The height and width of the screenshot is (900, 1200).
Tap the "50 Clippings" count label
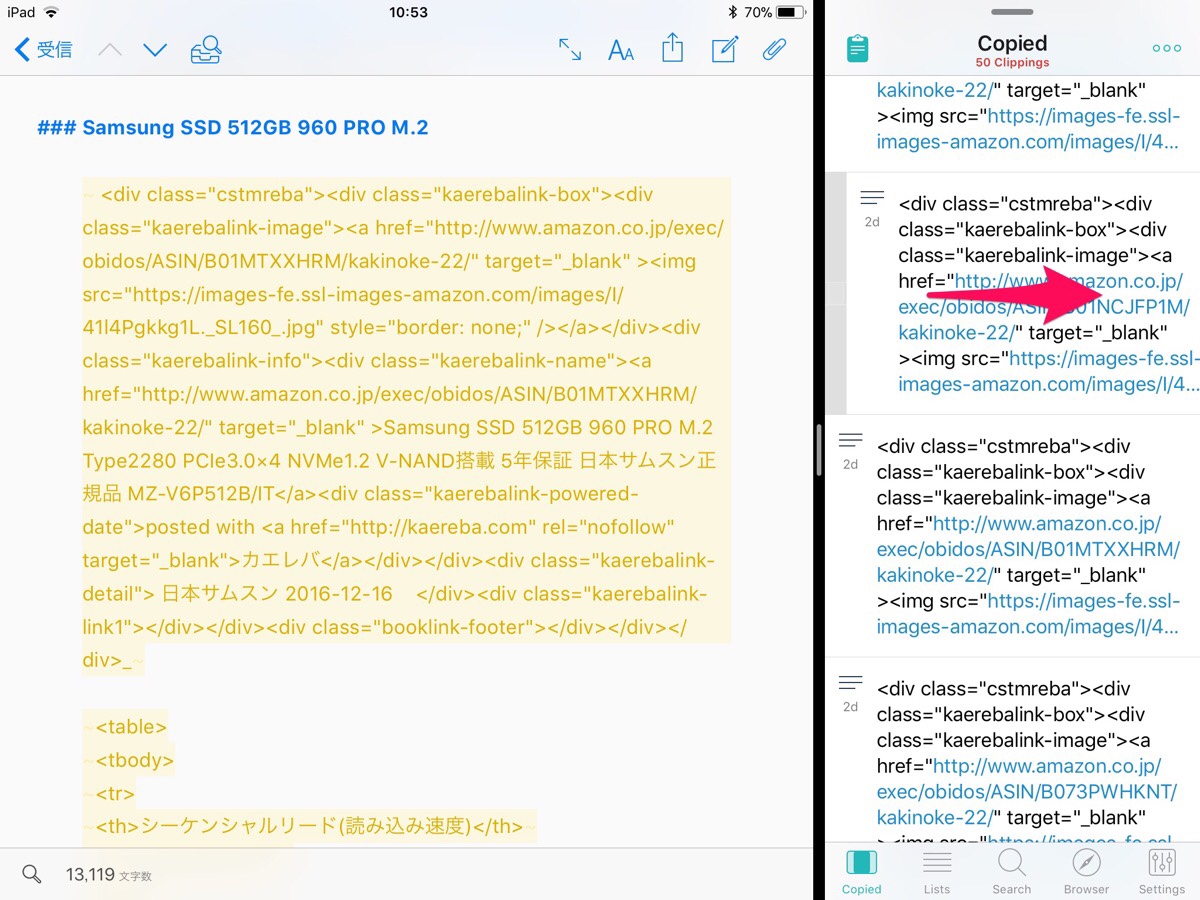point(1012,62)
